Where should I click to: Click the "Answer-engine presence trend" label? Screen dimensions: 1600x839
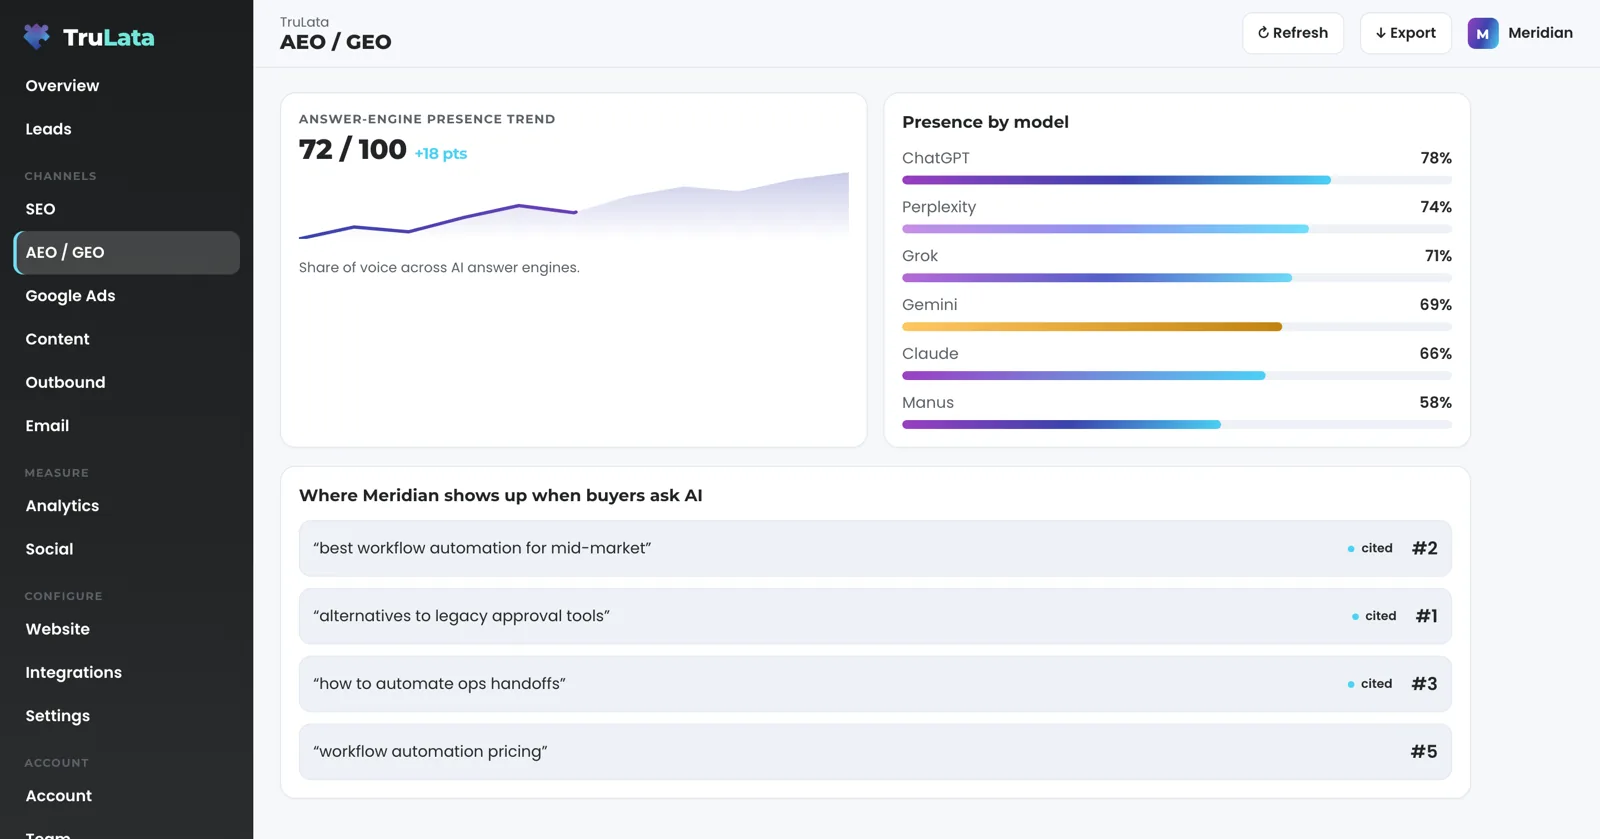[x=427, y=119]
